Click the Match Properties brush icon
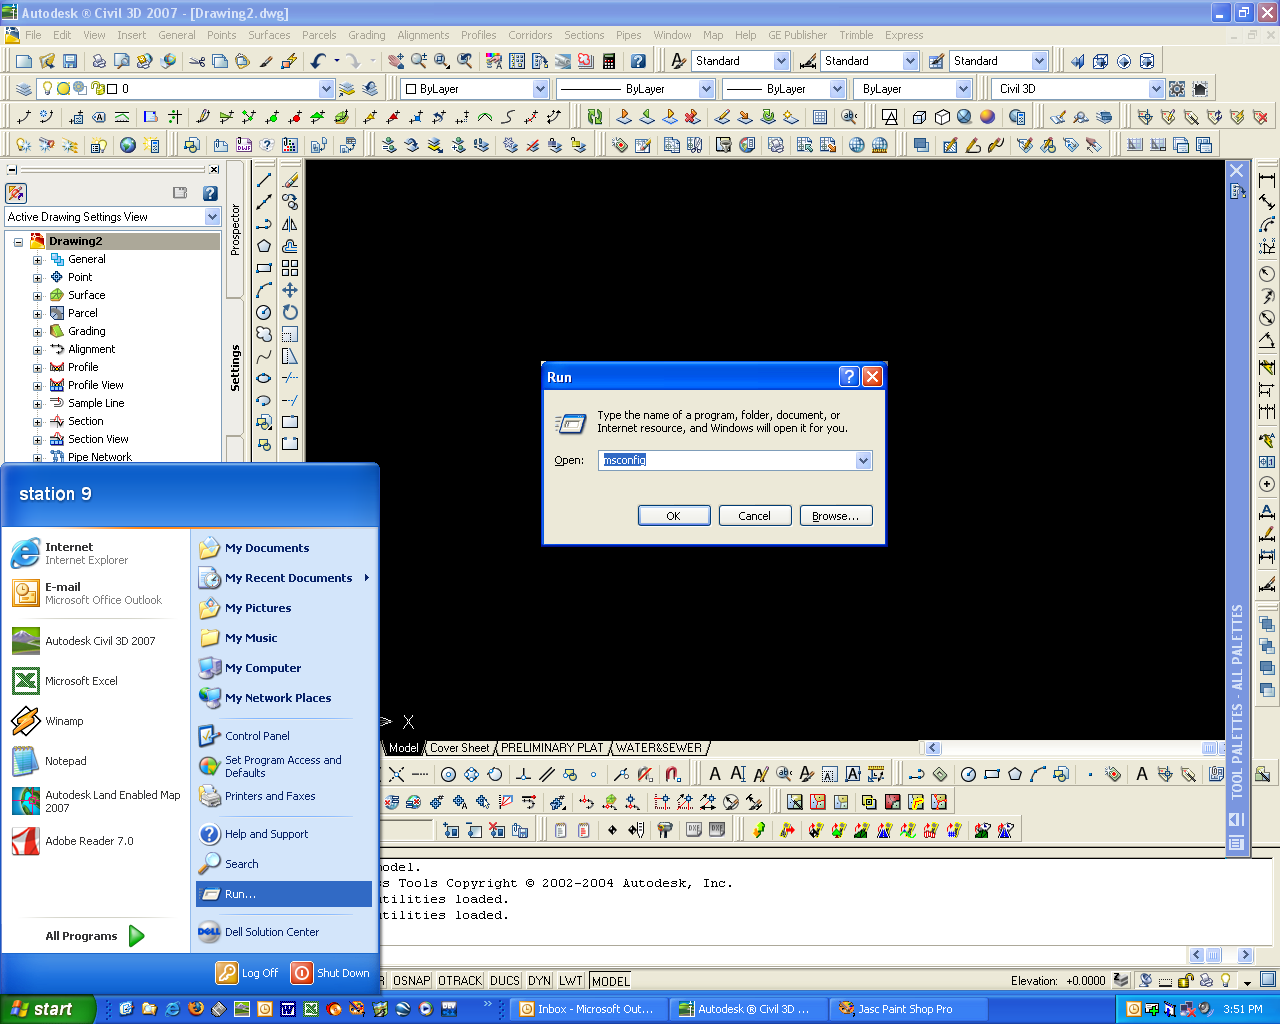The image size is (1280, 1024). tap(265, 61)
